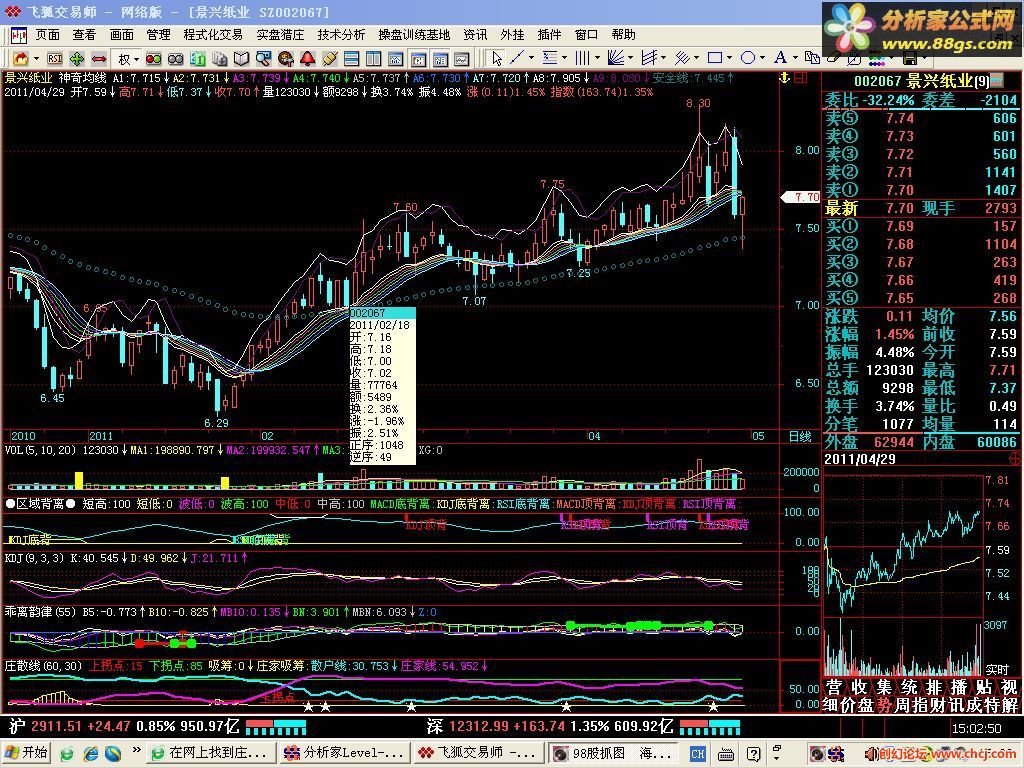1024x768 pixels.
Task: Select the horizontal ratio lines drawing tool
Action: click(550, 58)
